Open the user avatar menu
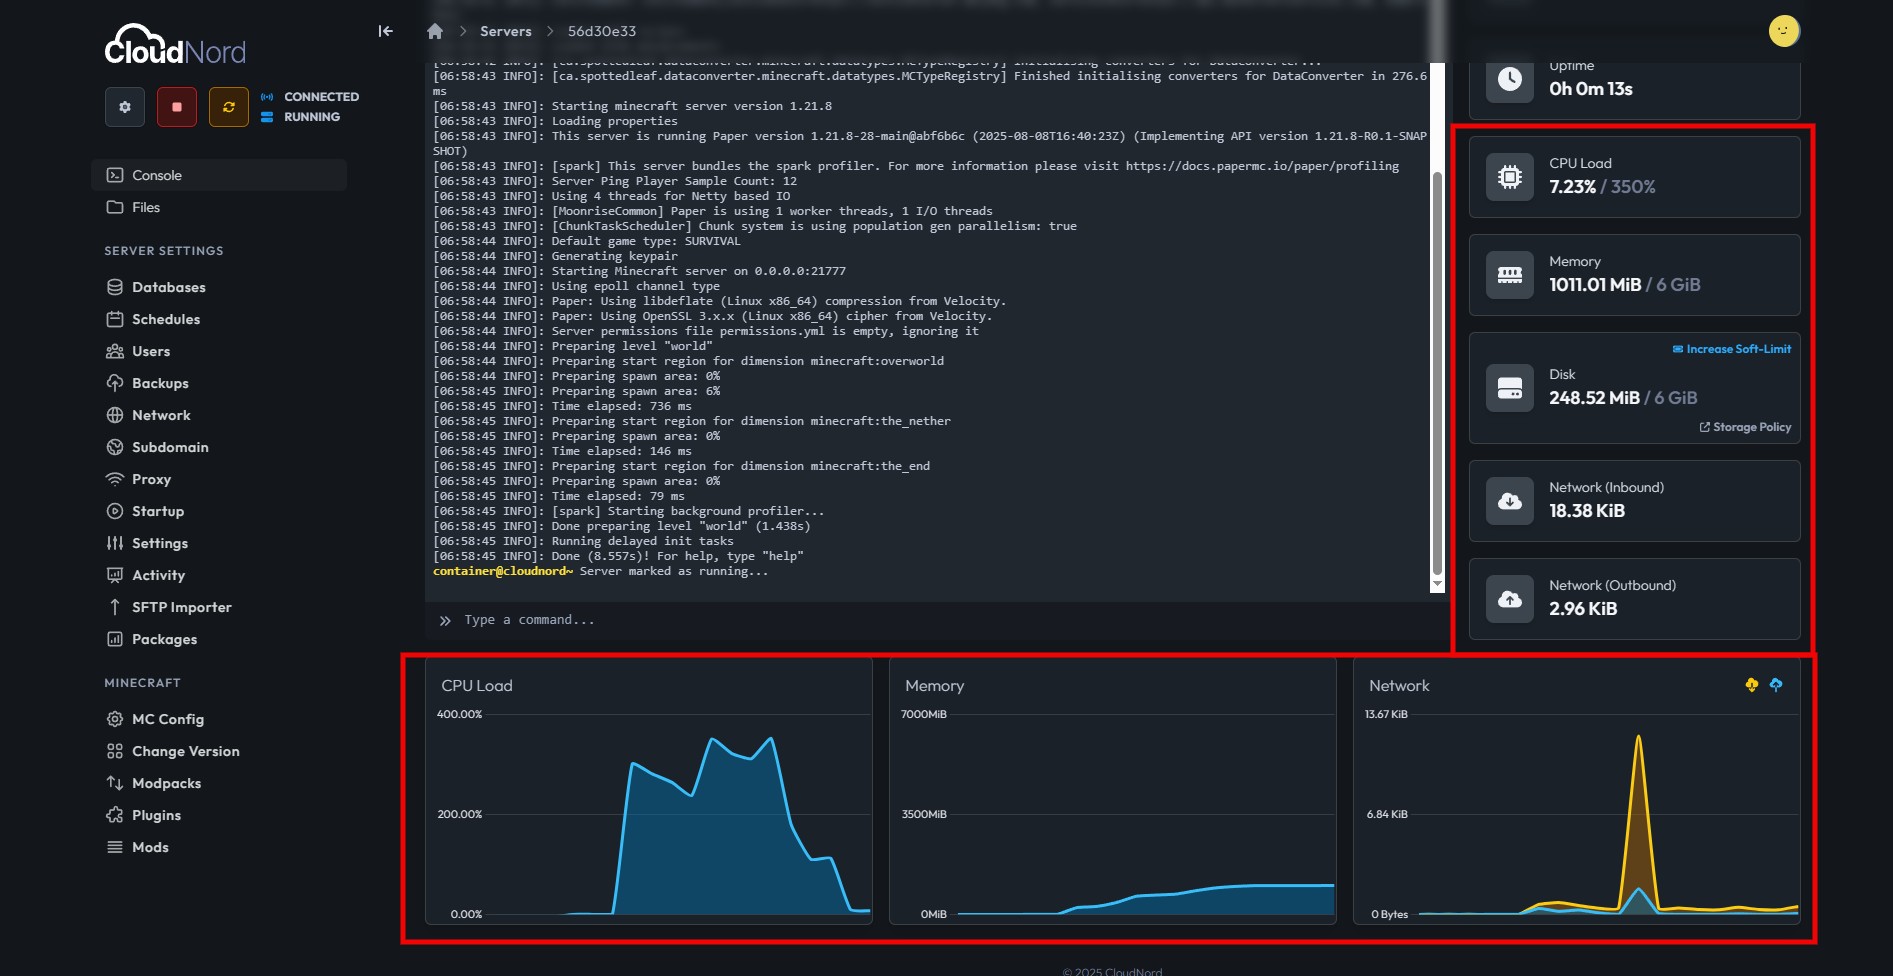The height and width of the screenshot is (976, 1893). click(x=1784, y=31)
